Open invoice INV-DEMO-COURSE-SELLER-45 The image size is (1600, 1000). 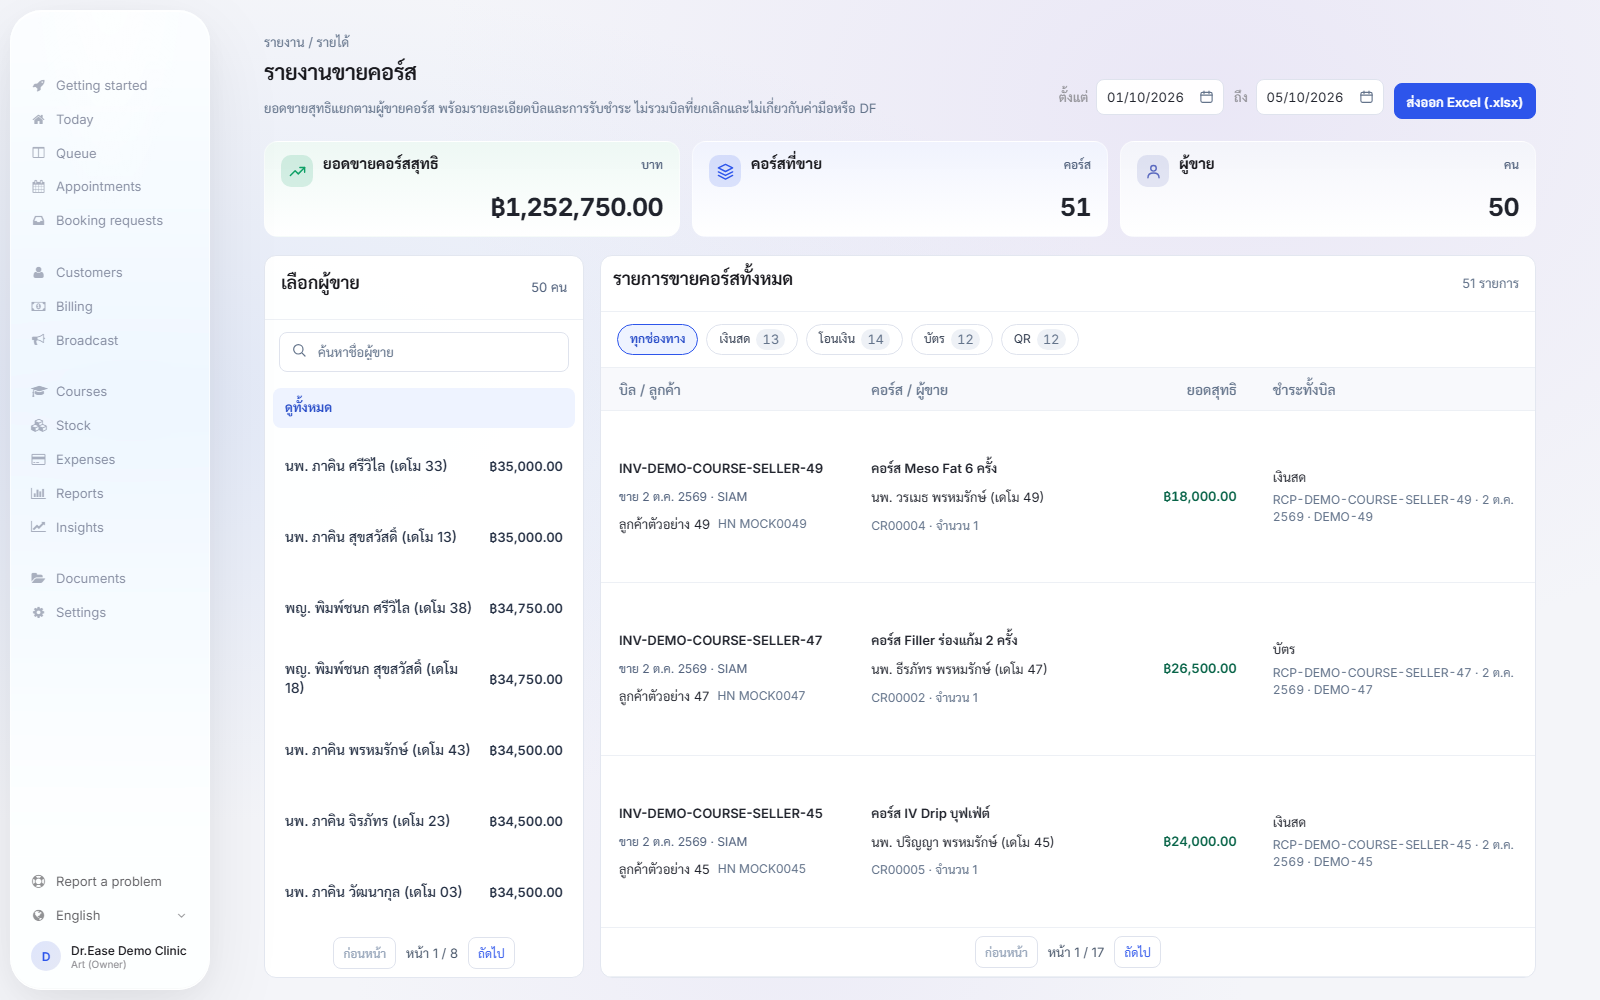[x=720, y=813]
